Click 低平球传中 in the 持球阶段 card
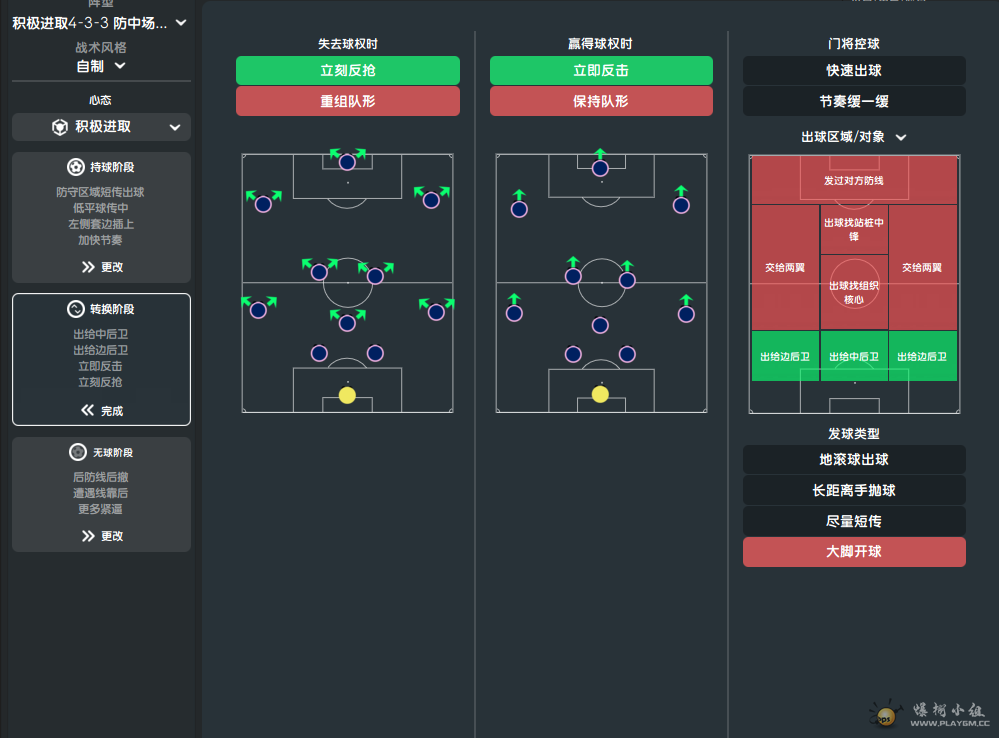This screenshot has height=738, width=999. (101, 208)
